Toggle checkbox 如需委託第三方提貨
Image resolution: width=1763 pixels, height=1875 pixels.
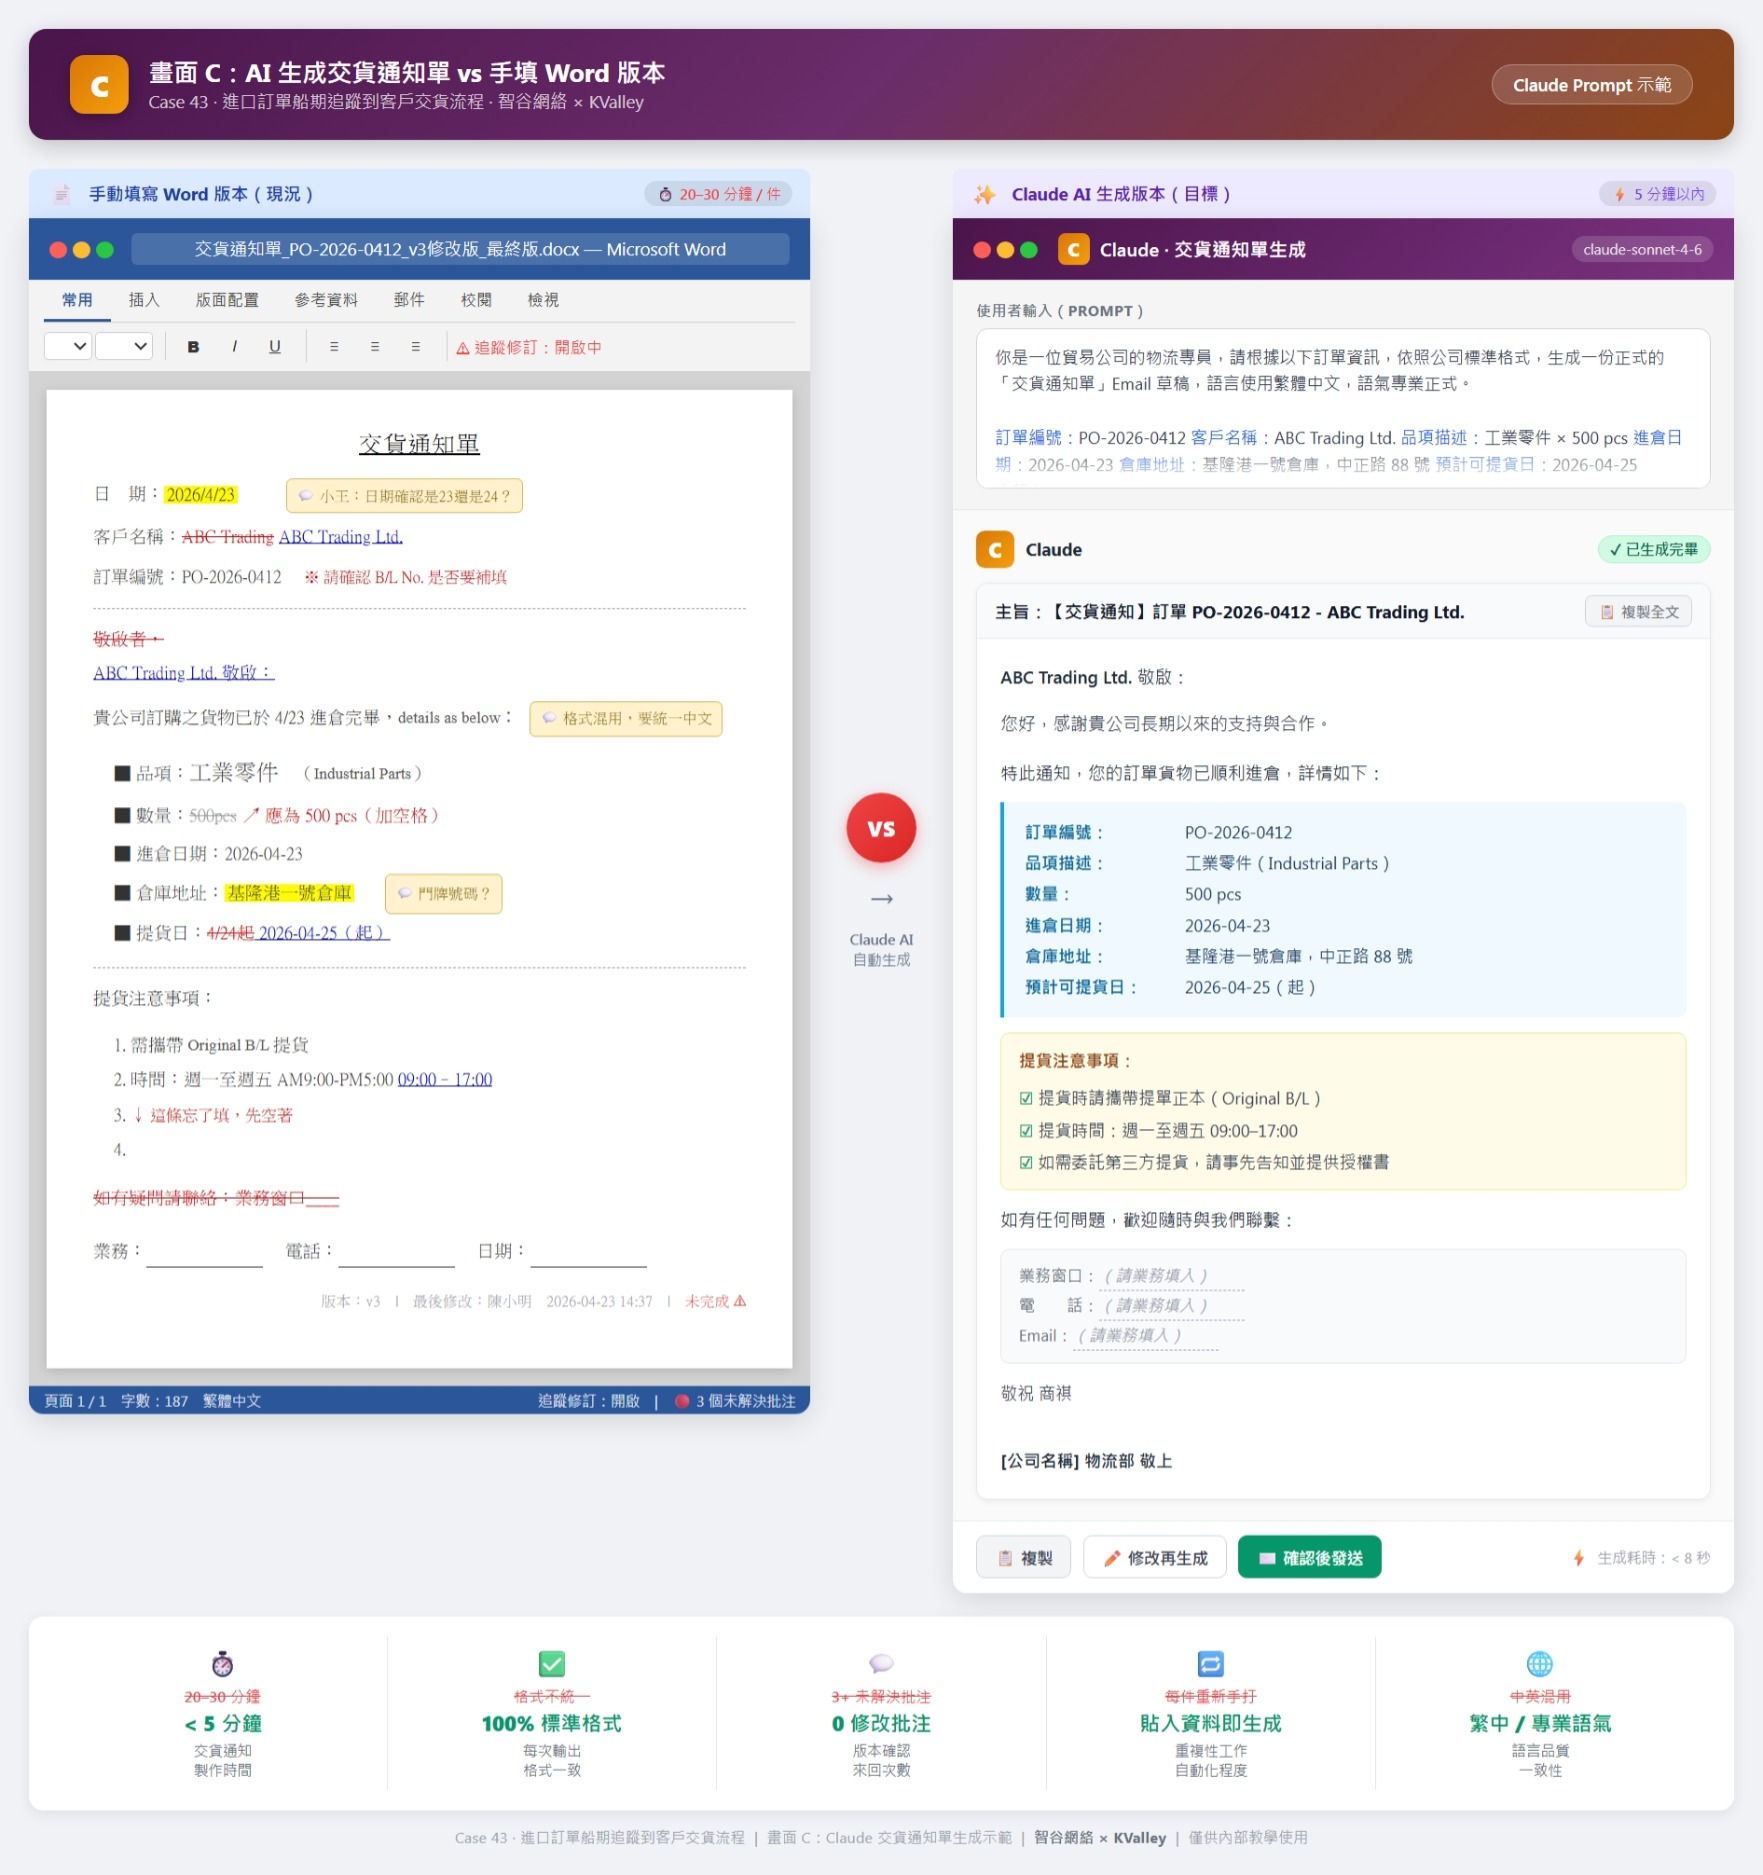click(1026, 1162)
